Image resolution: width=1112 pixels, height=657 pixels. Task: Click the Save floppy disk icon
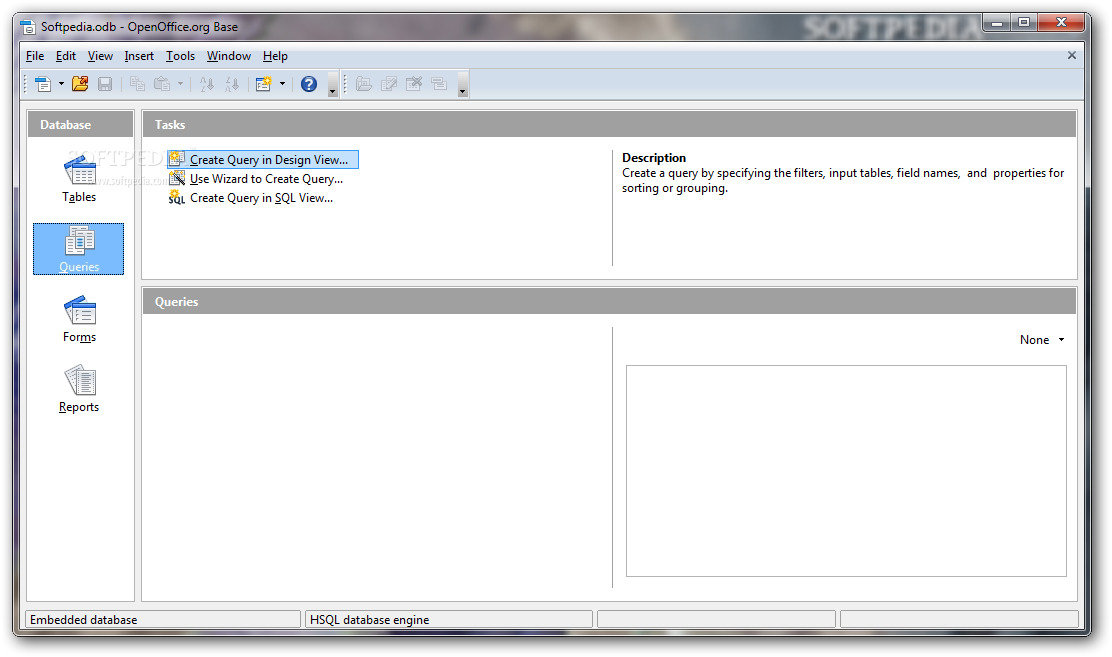[x=105, y=84]
